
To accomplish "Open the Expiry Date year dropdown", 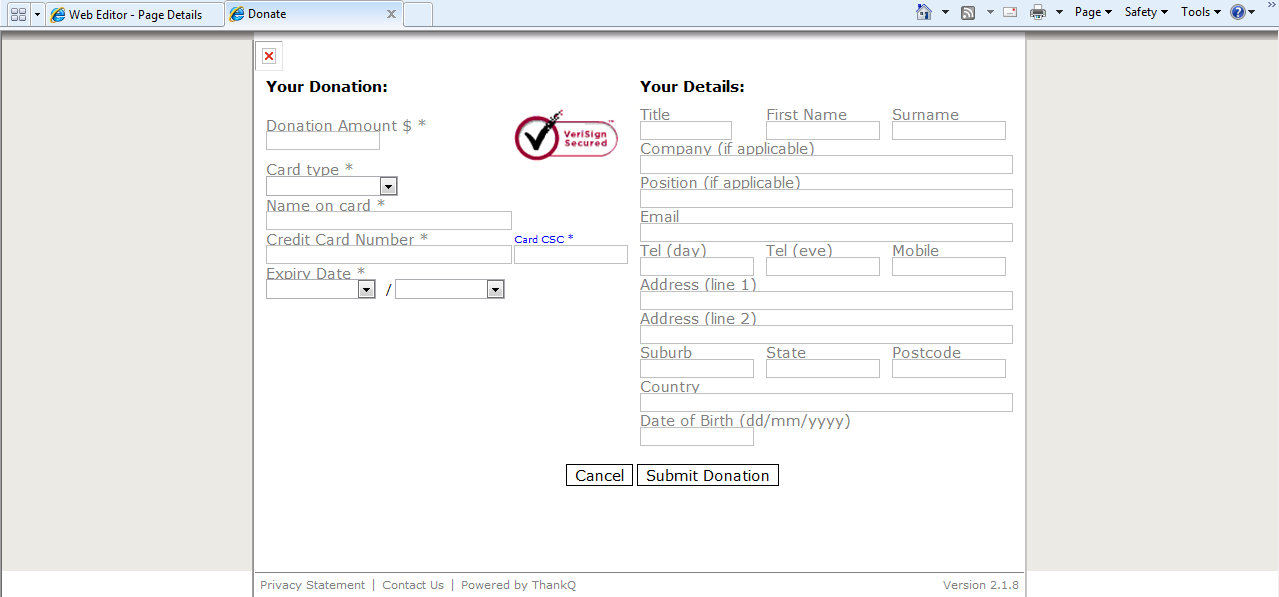I will 494,289.
